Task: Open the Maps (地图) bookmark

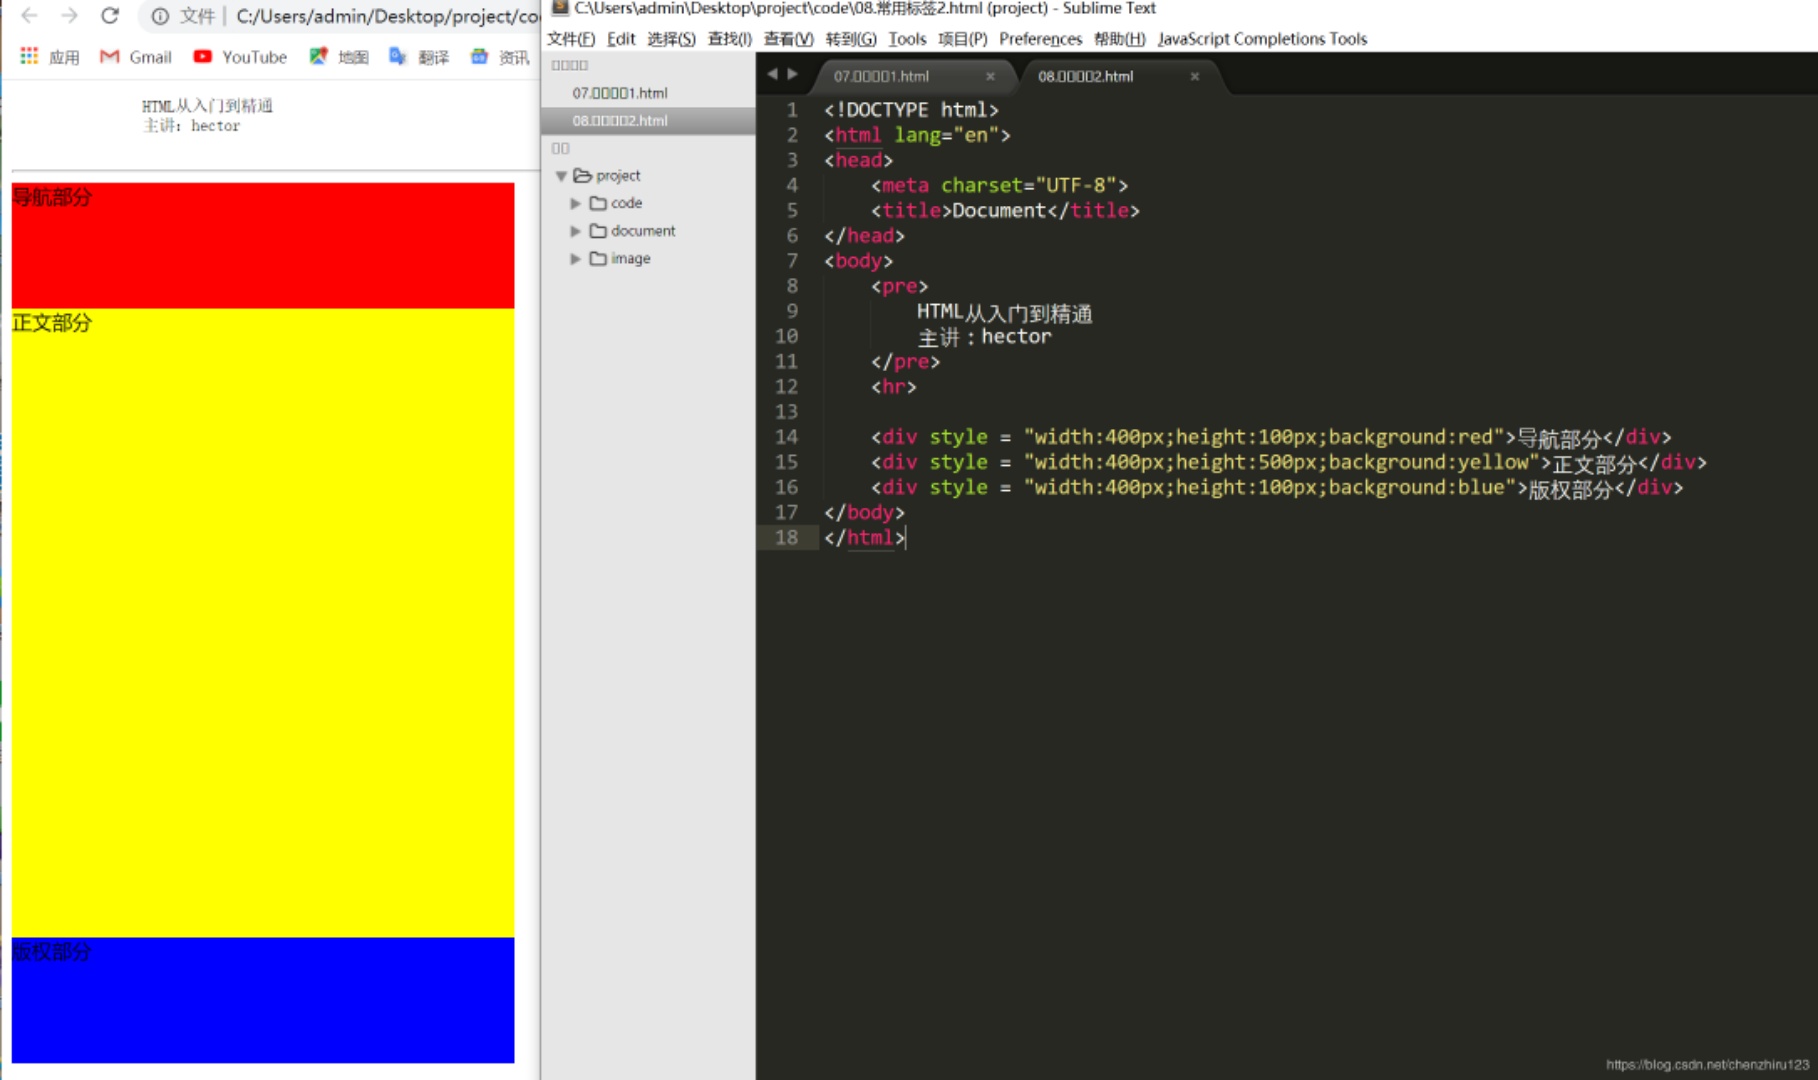Action: (339, 57)
